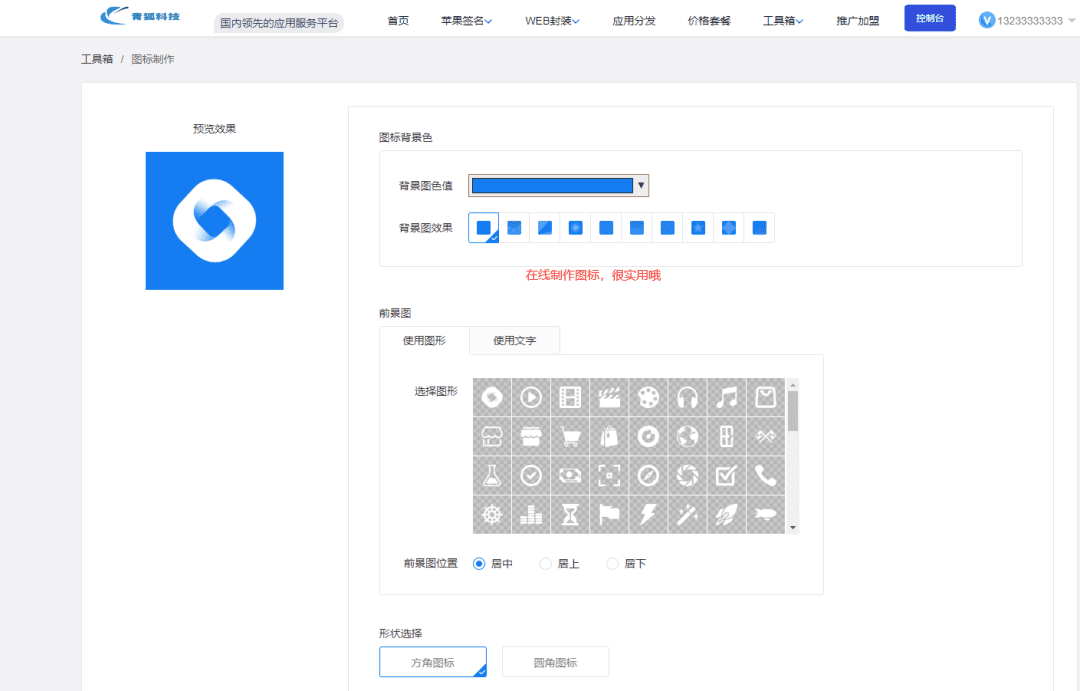Pick the music note shape

[x=726, y=398]
